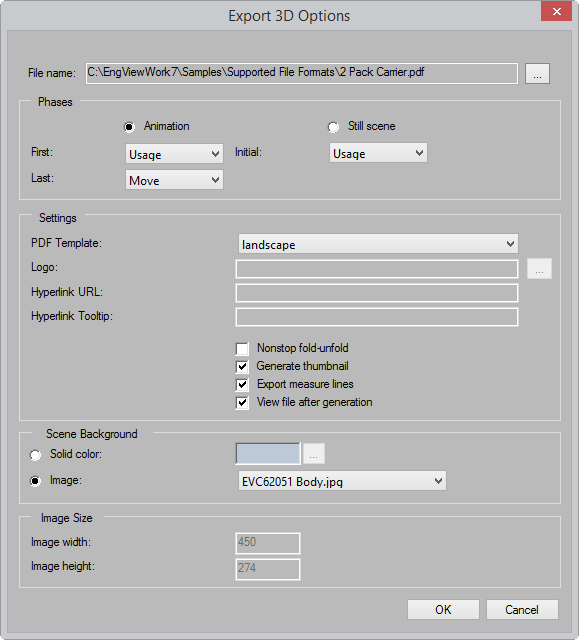Image resolution: width=579 pixels, height=640 pixels.
Task: Select the Animation radio button
Action: click(x=129, y=127)
